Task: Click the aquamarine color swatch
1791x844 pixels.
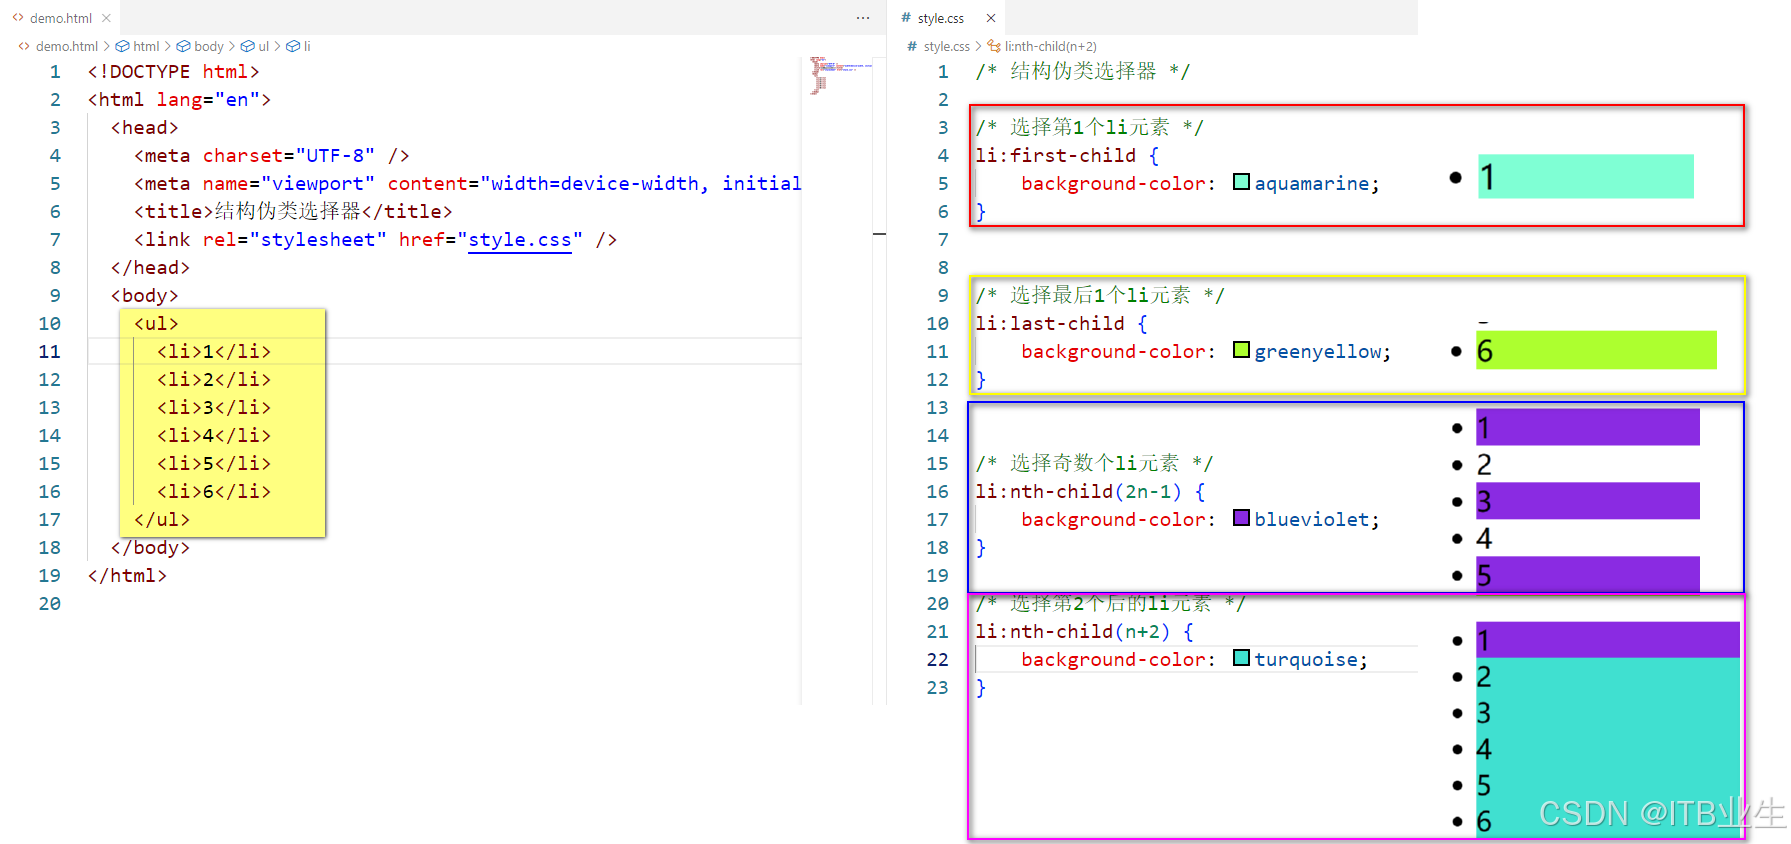Action: pos(1241,182)
